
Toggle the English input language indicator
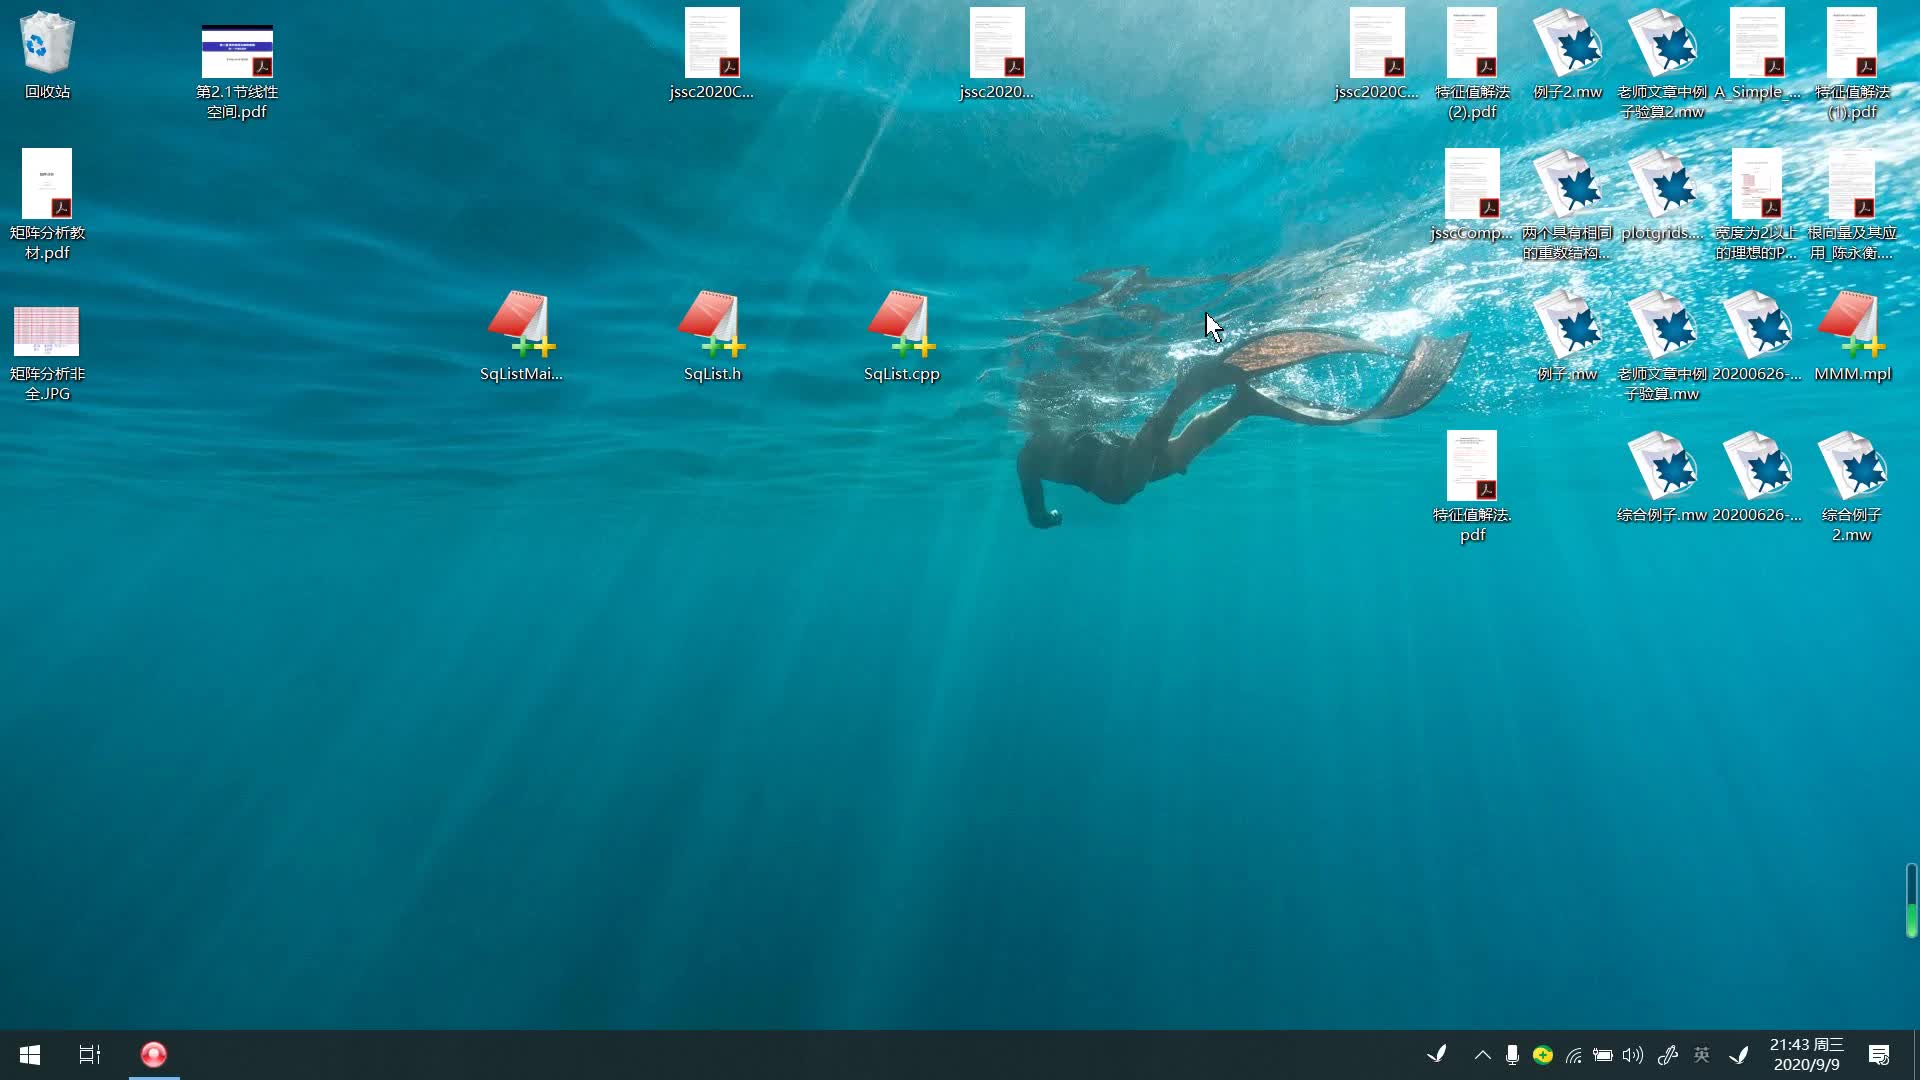(x=1701, y=1055)
